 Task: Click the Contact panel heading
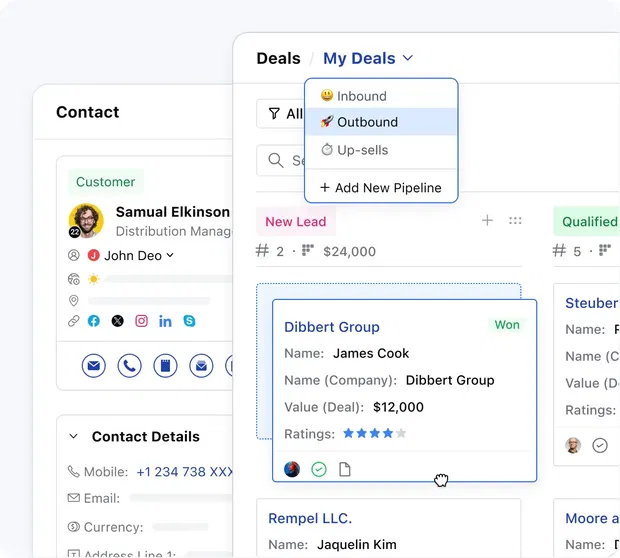(x=87, y=112)
